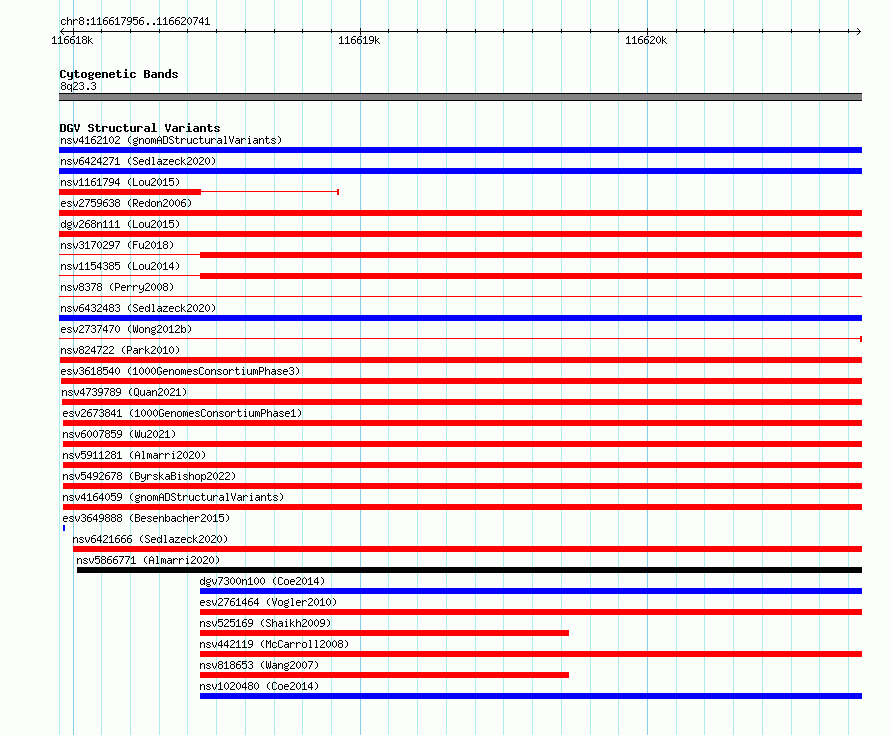
Task: Click the blue bar of dgv7300n100
Action: point(531,591)
